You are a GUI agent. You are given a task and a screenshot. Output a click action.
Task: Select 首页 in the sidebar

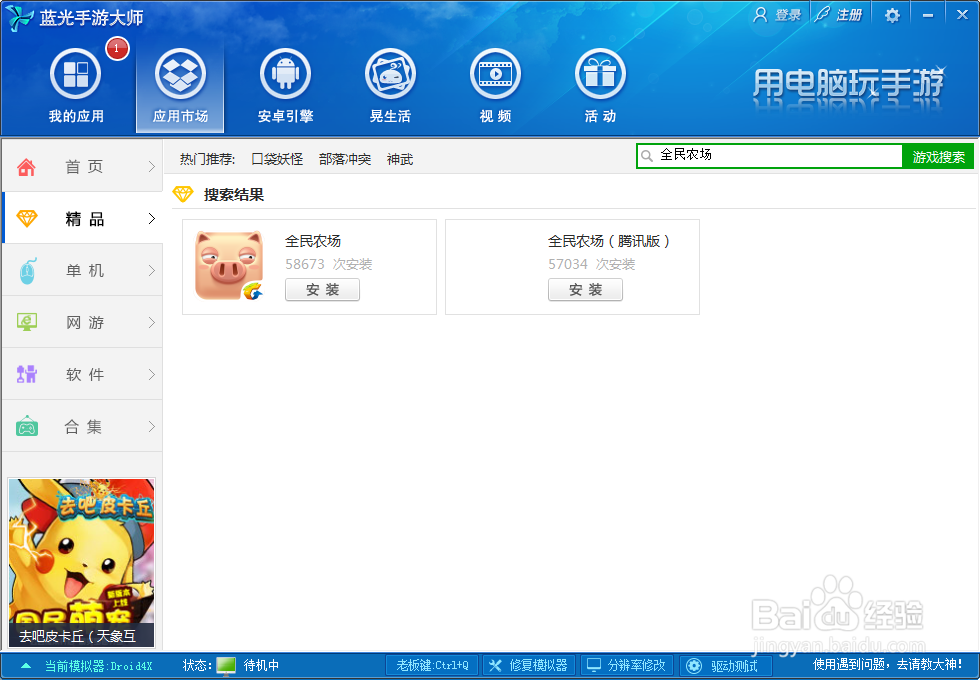(82, 166)
